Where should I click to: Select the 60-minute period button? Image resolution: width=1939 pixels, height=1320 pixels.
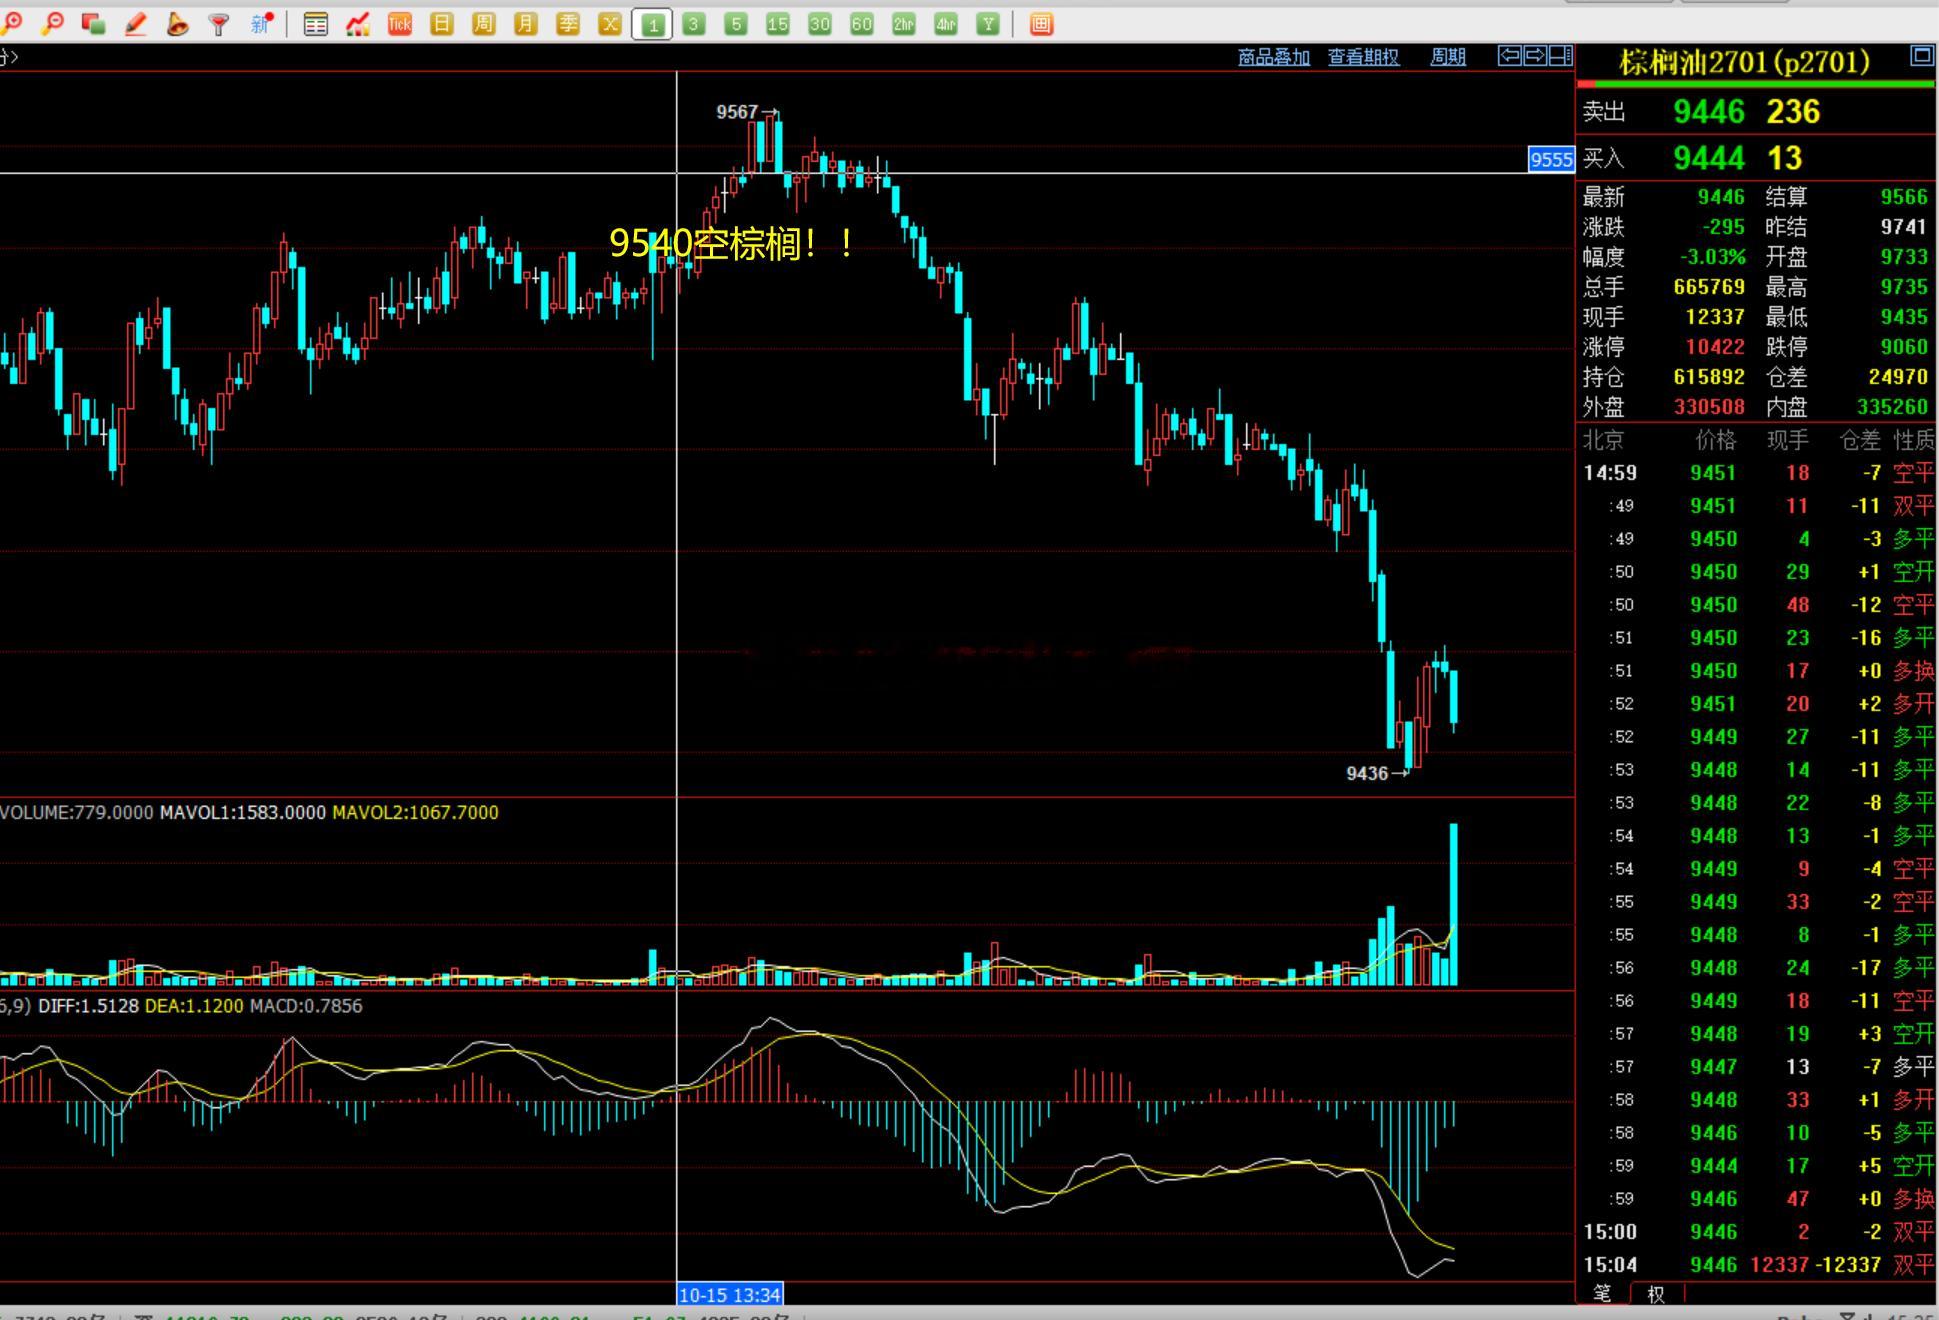[x=862, y=24]
